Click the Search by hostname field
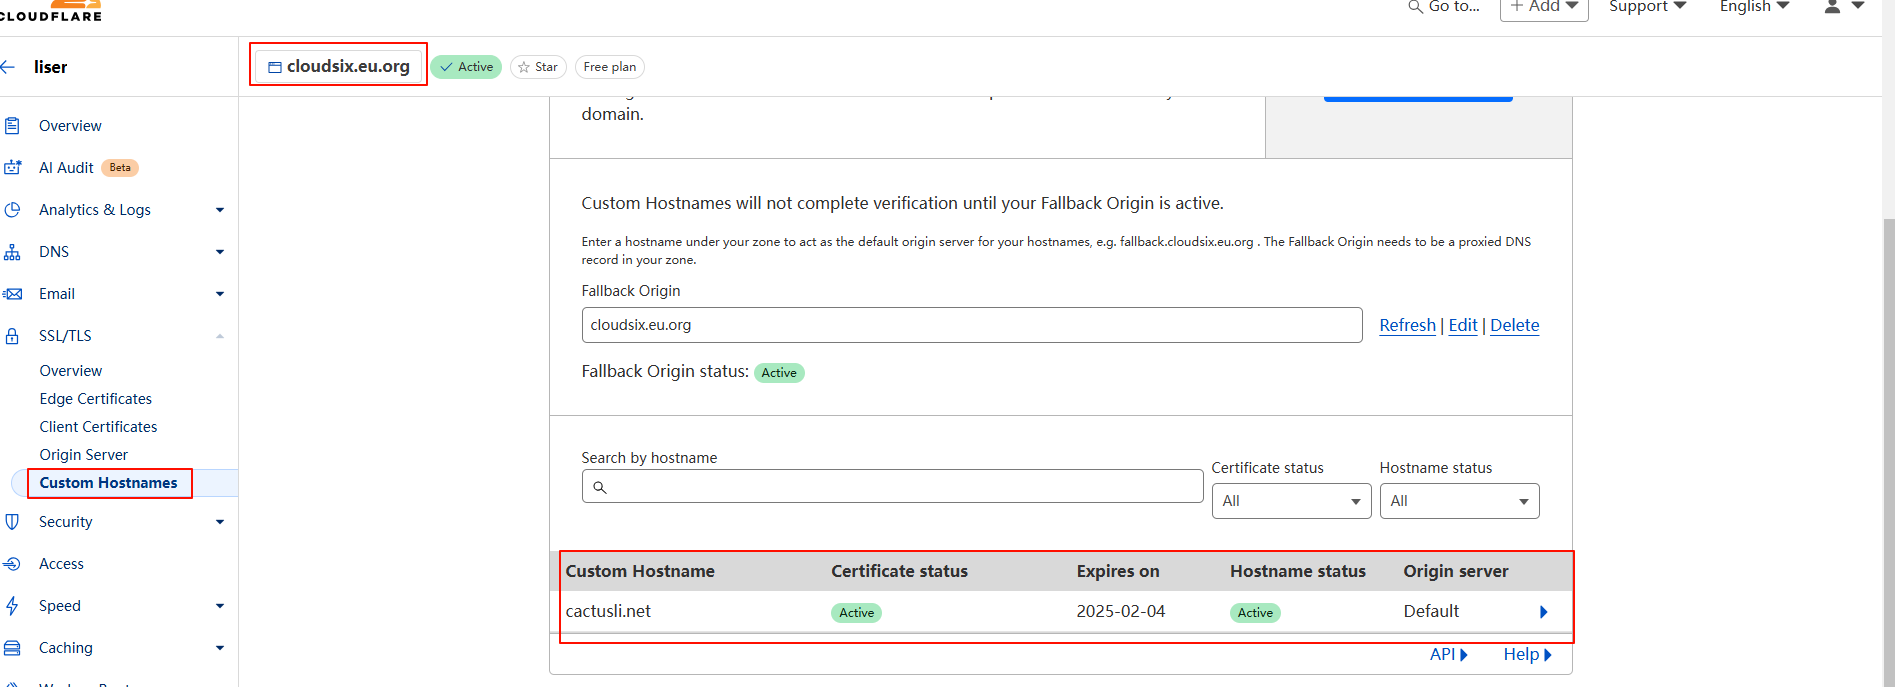1895x687 pixels. pos(892,487)
